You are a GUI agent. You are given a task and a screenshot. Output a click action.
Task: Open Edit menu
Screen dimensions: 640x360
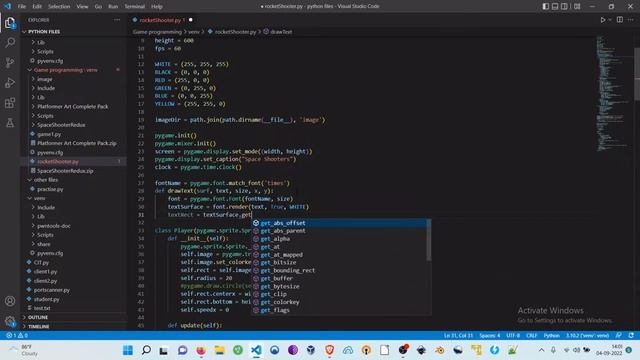tap(37, 7)
